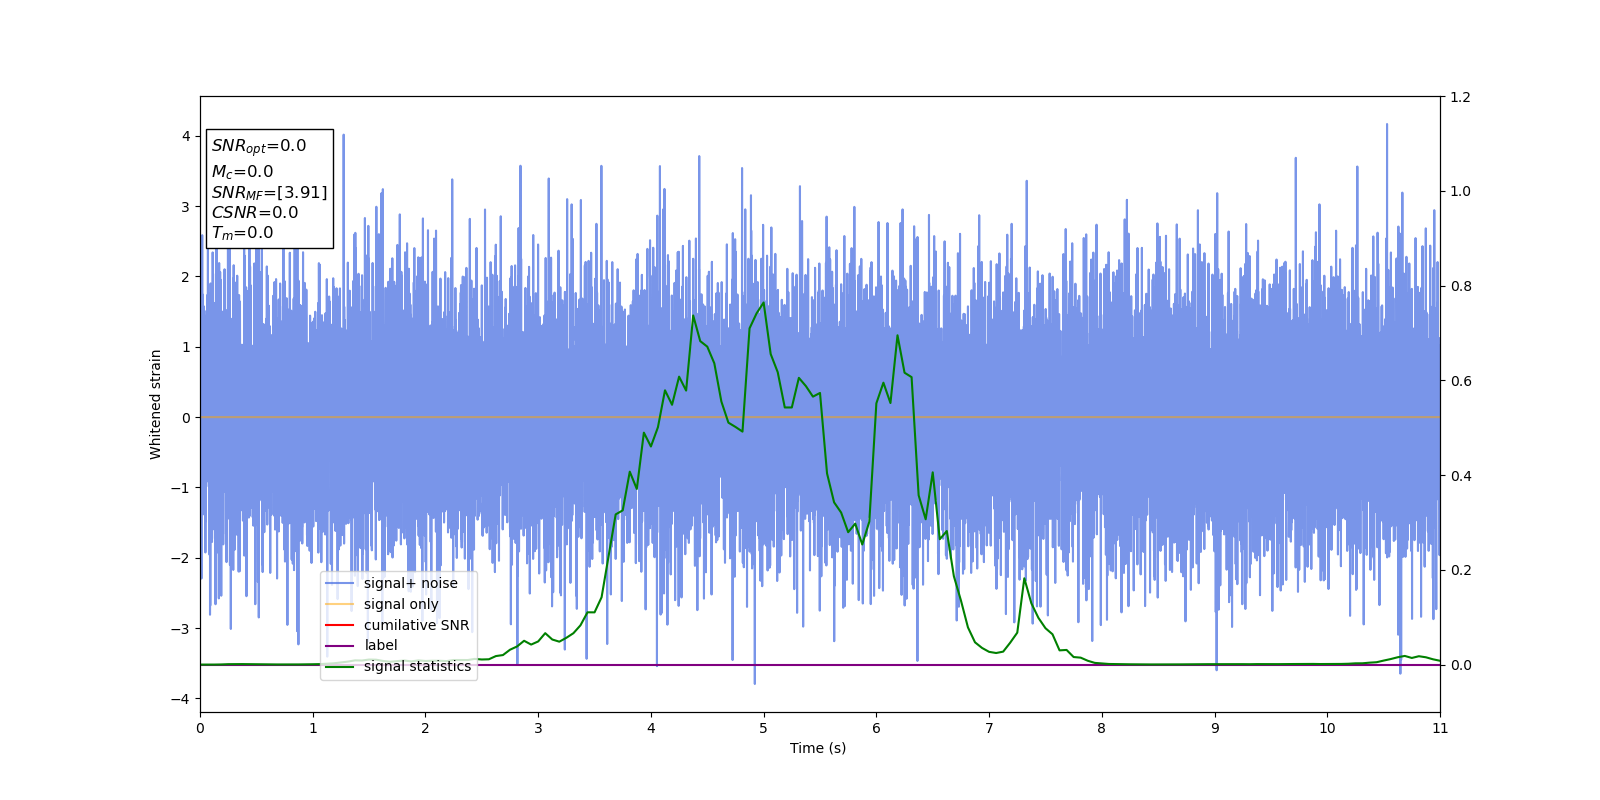This screenshot has width=1600, height=800.
Task: Click the SNRopt=0.0 annotation text
Action: [259, 146]
